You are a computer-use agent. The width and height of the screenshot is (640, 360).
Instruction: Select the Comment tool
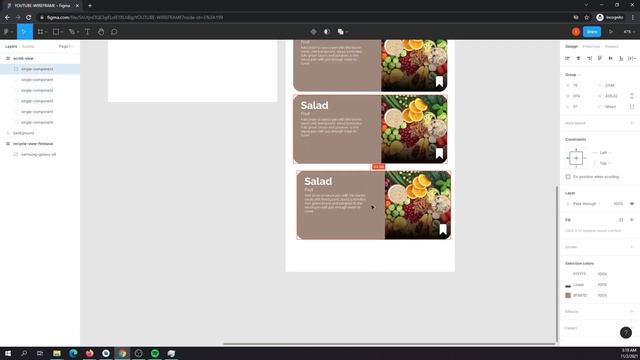pyautogui.click(x=114, y=31)
